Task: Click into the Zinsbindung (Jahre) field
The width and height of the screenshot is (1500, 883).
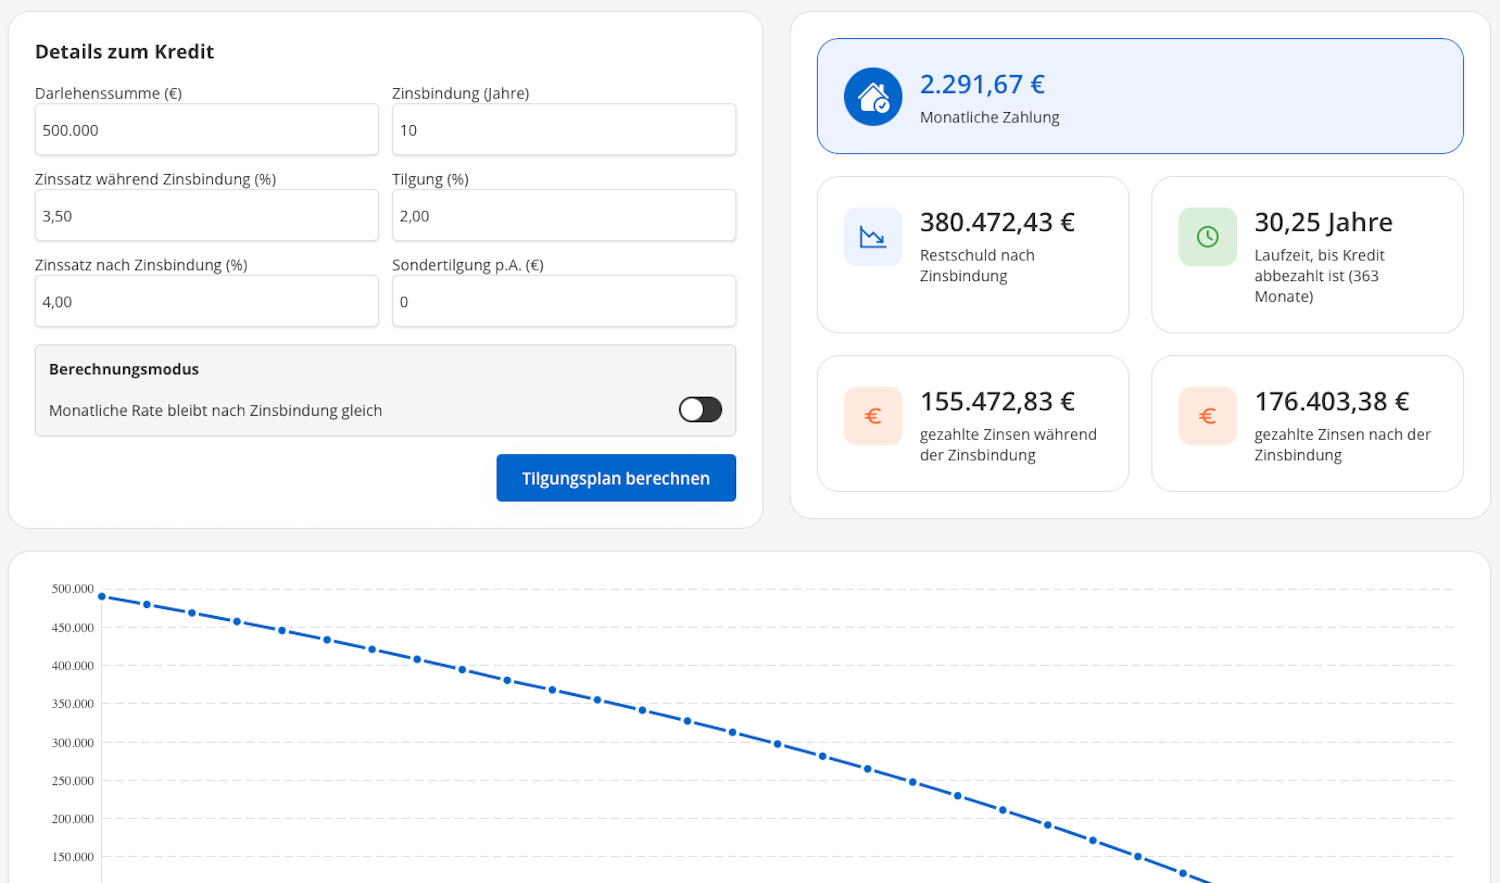Action: (563, 130)
